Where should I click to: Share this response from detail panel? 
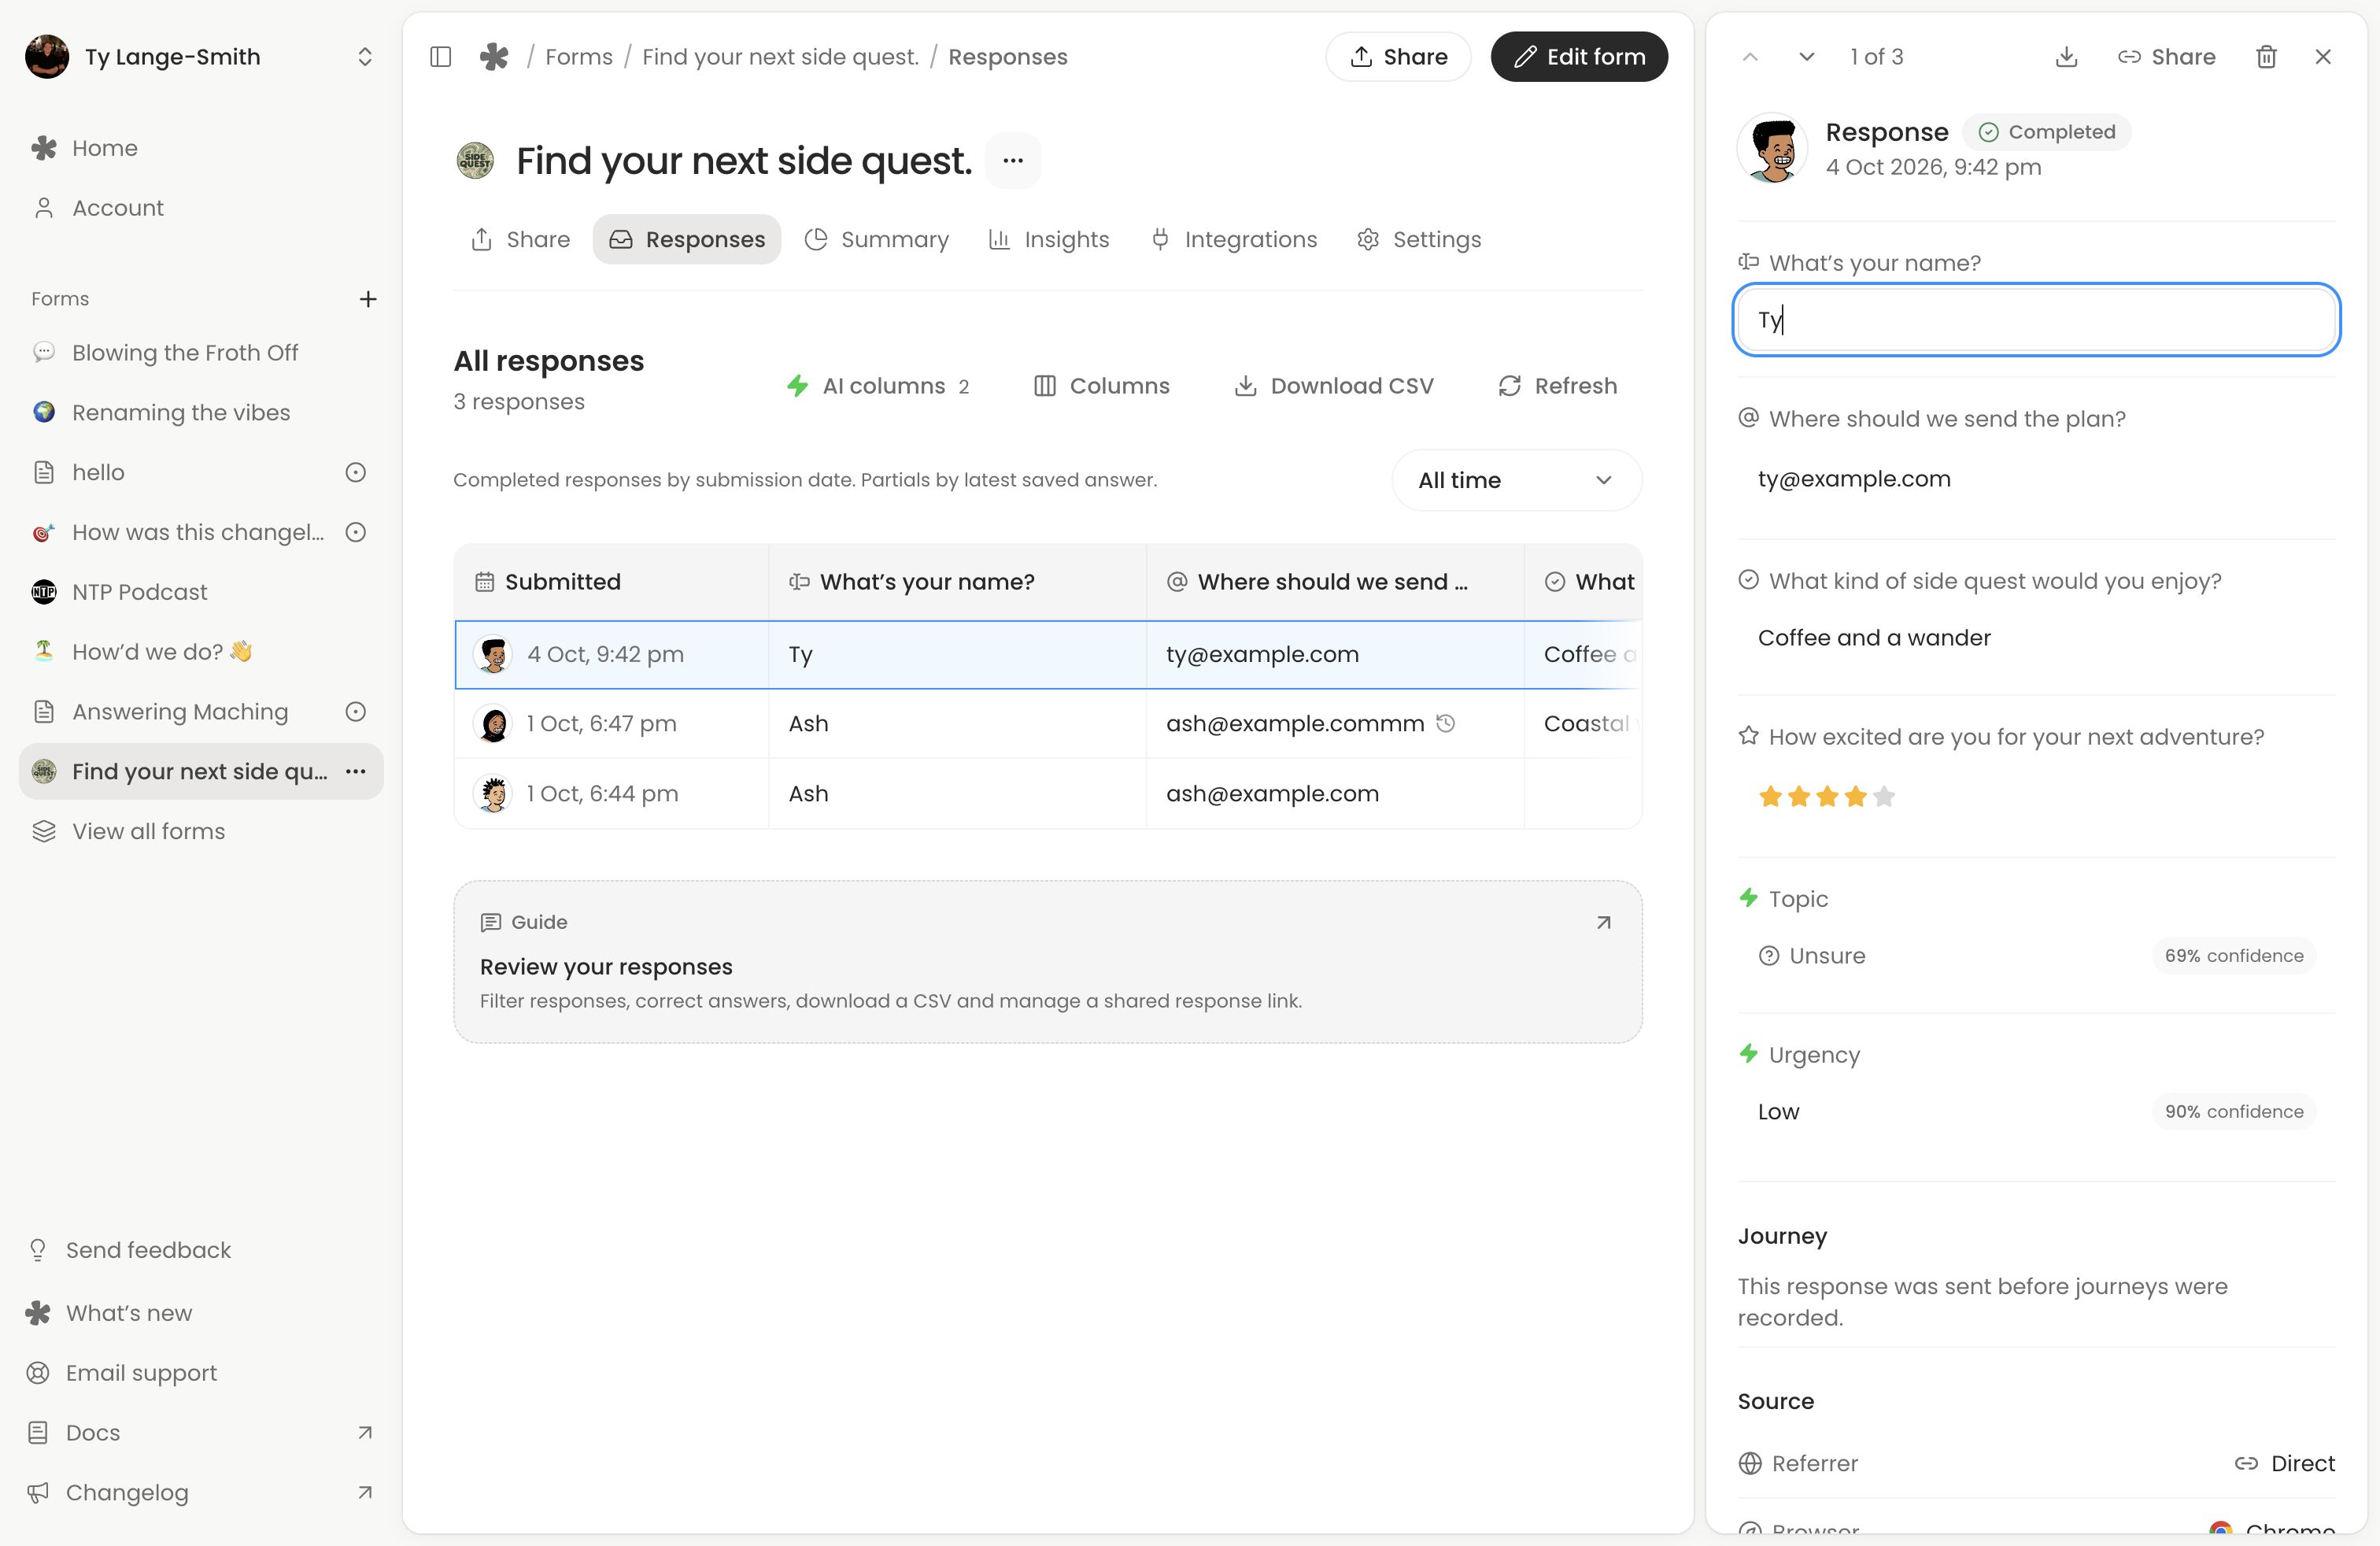pos(2166,57)
